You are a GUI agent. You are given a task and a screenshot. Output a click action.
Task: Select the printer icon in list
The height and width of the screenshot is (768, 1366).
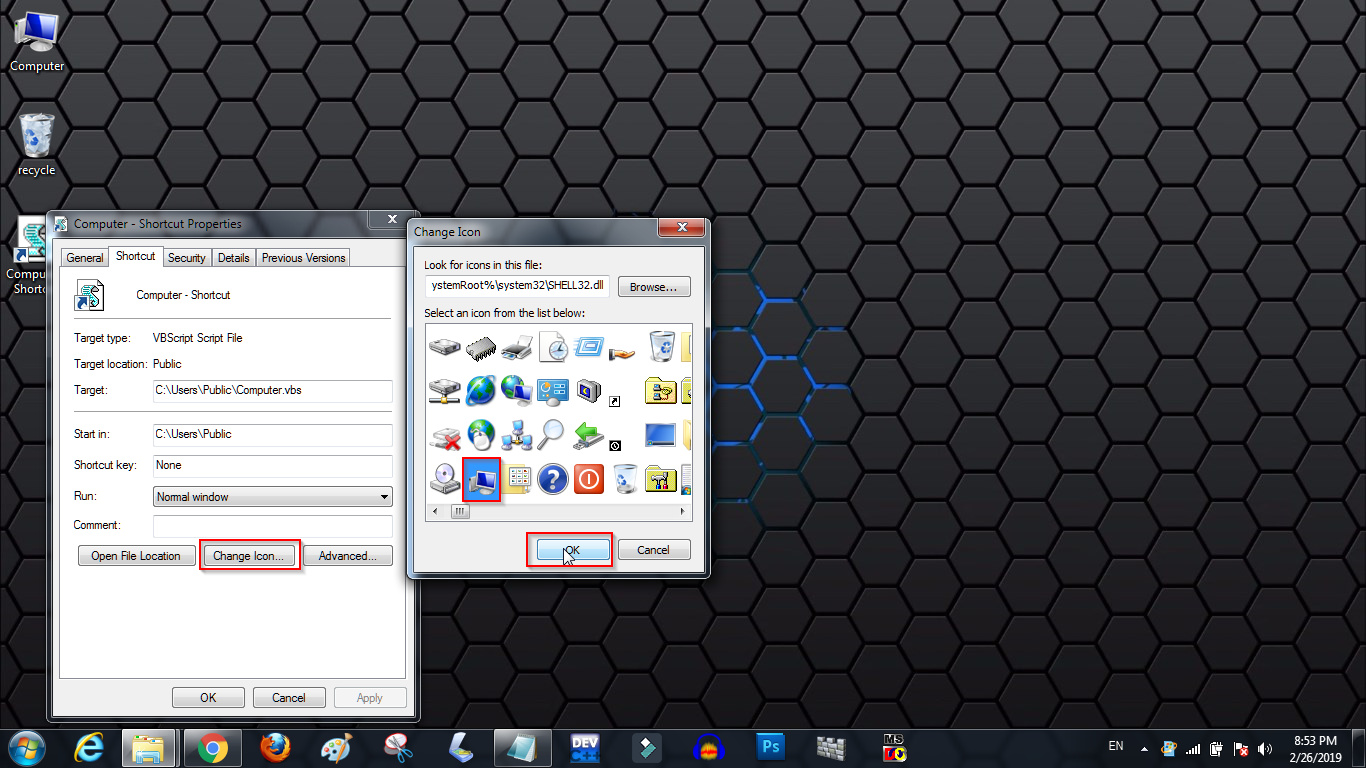[517, 348]
